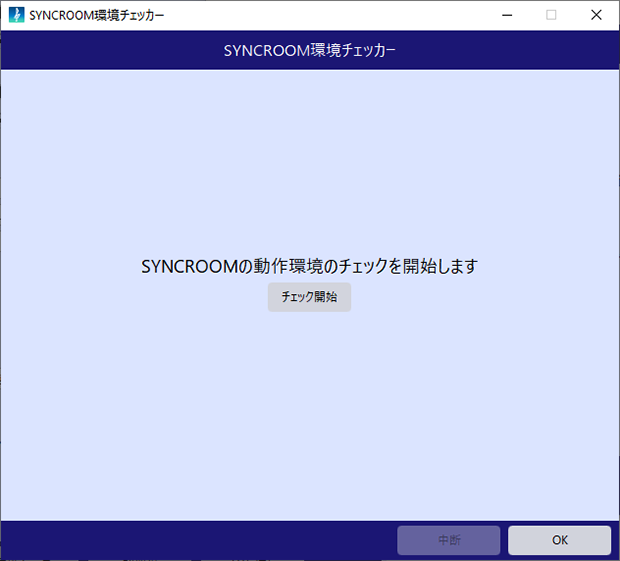The image size is (620, 561).
Task: Start the check with チェック開始 button
Action: [309, 297]
